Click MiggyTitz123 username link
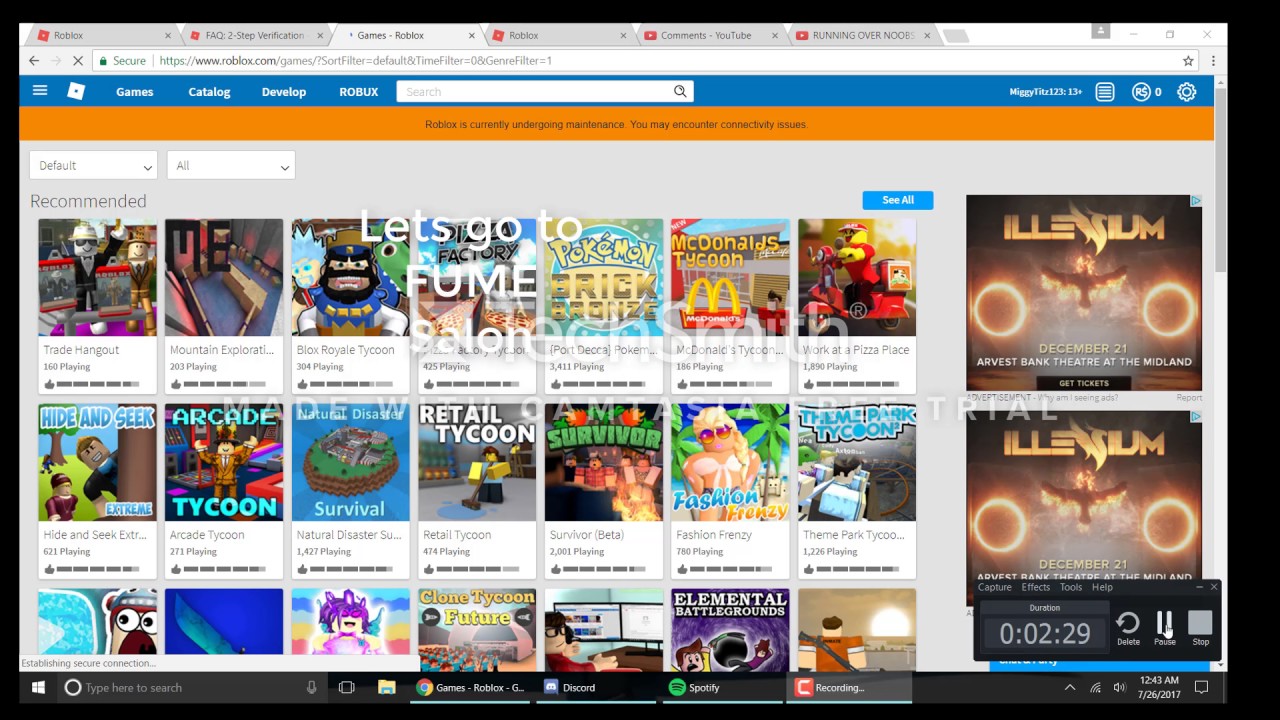The image size is (1280, 720). 1045,92
